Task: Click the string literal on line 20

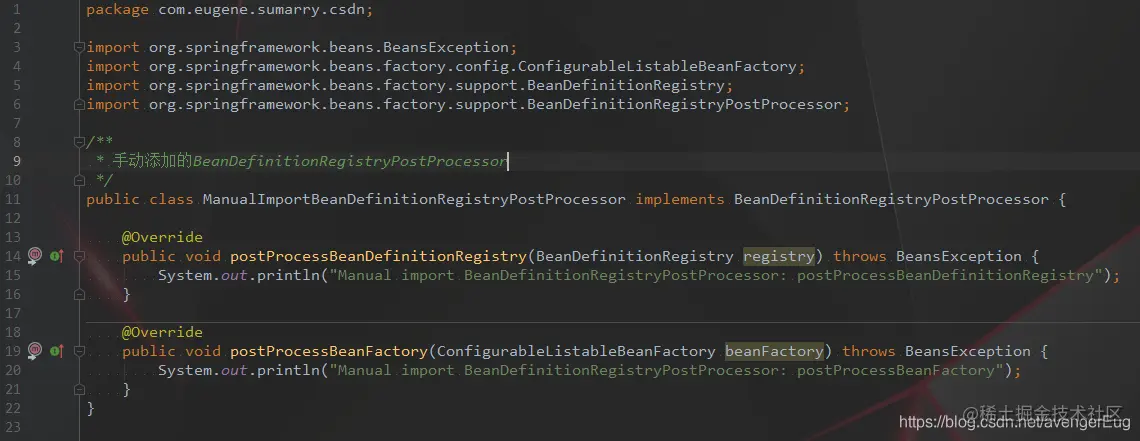Action: (x=667, y=370)
